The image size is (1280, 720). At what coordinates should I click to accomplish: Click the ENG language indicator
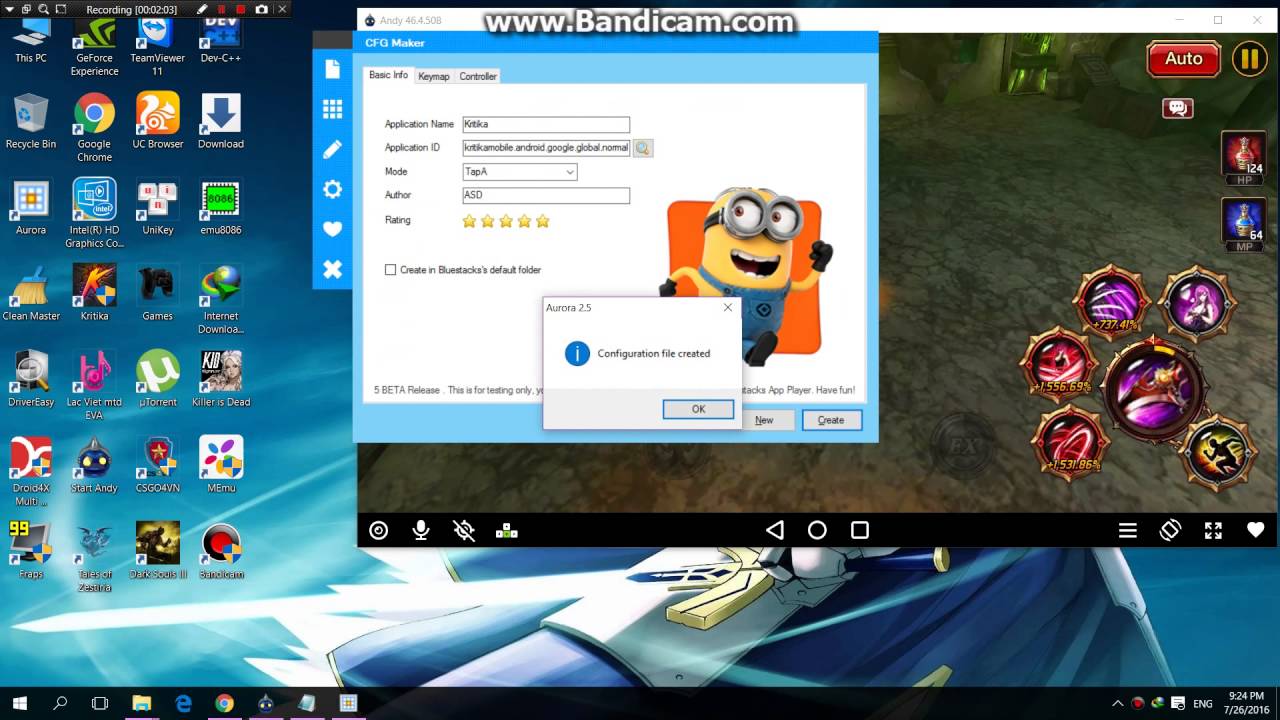pyautogui.click(x=1203, y=704)
